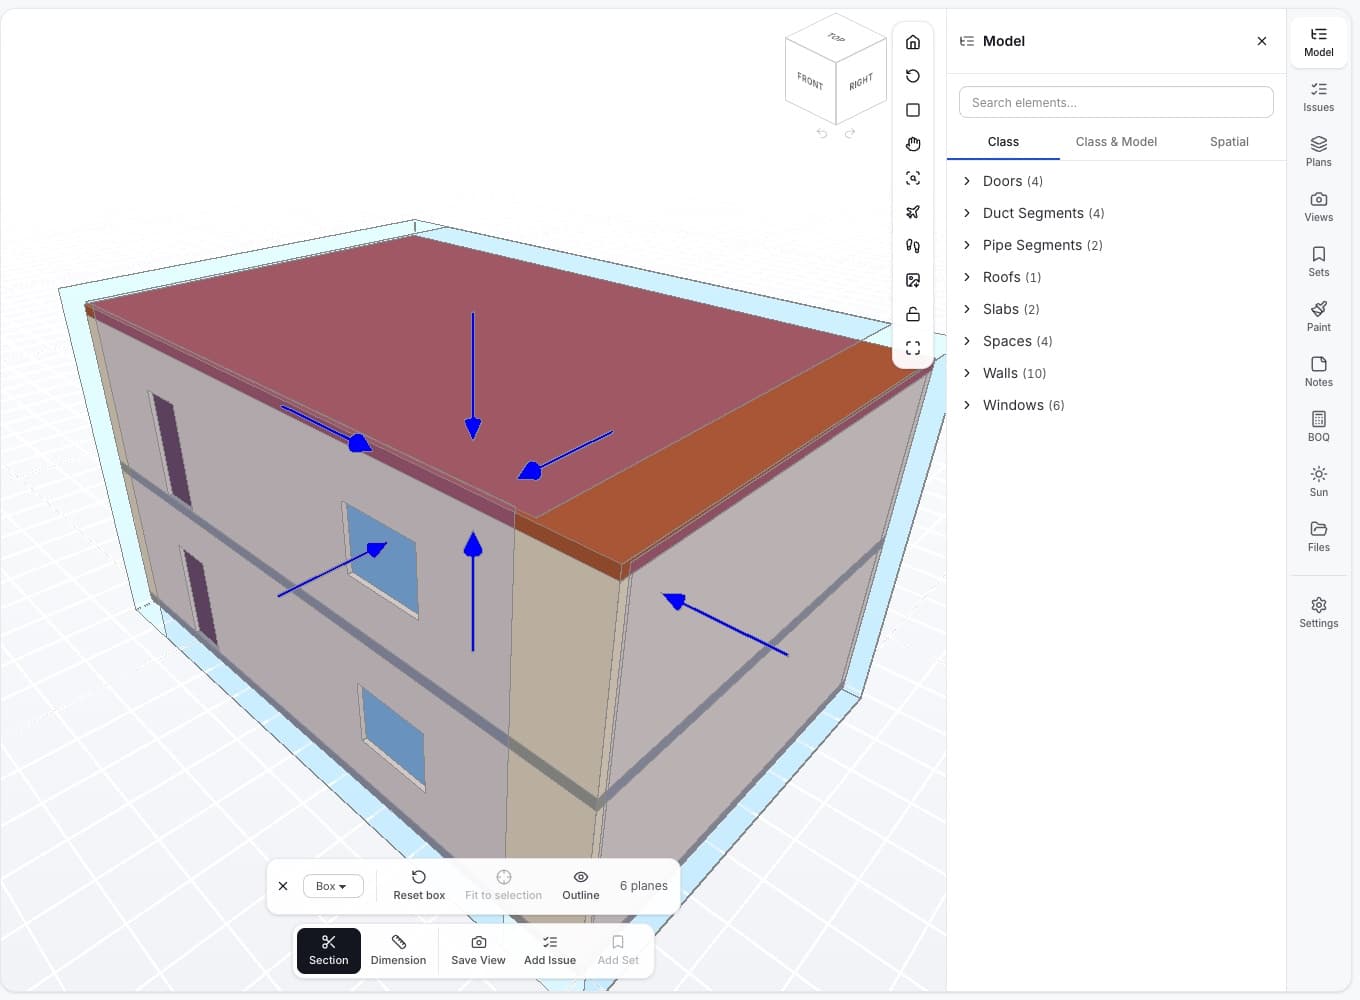Click Save View button
This screenshot has width=1360, height=1000.
[x=478, y=950]
